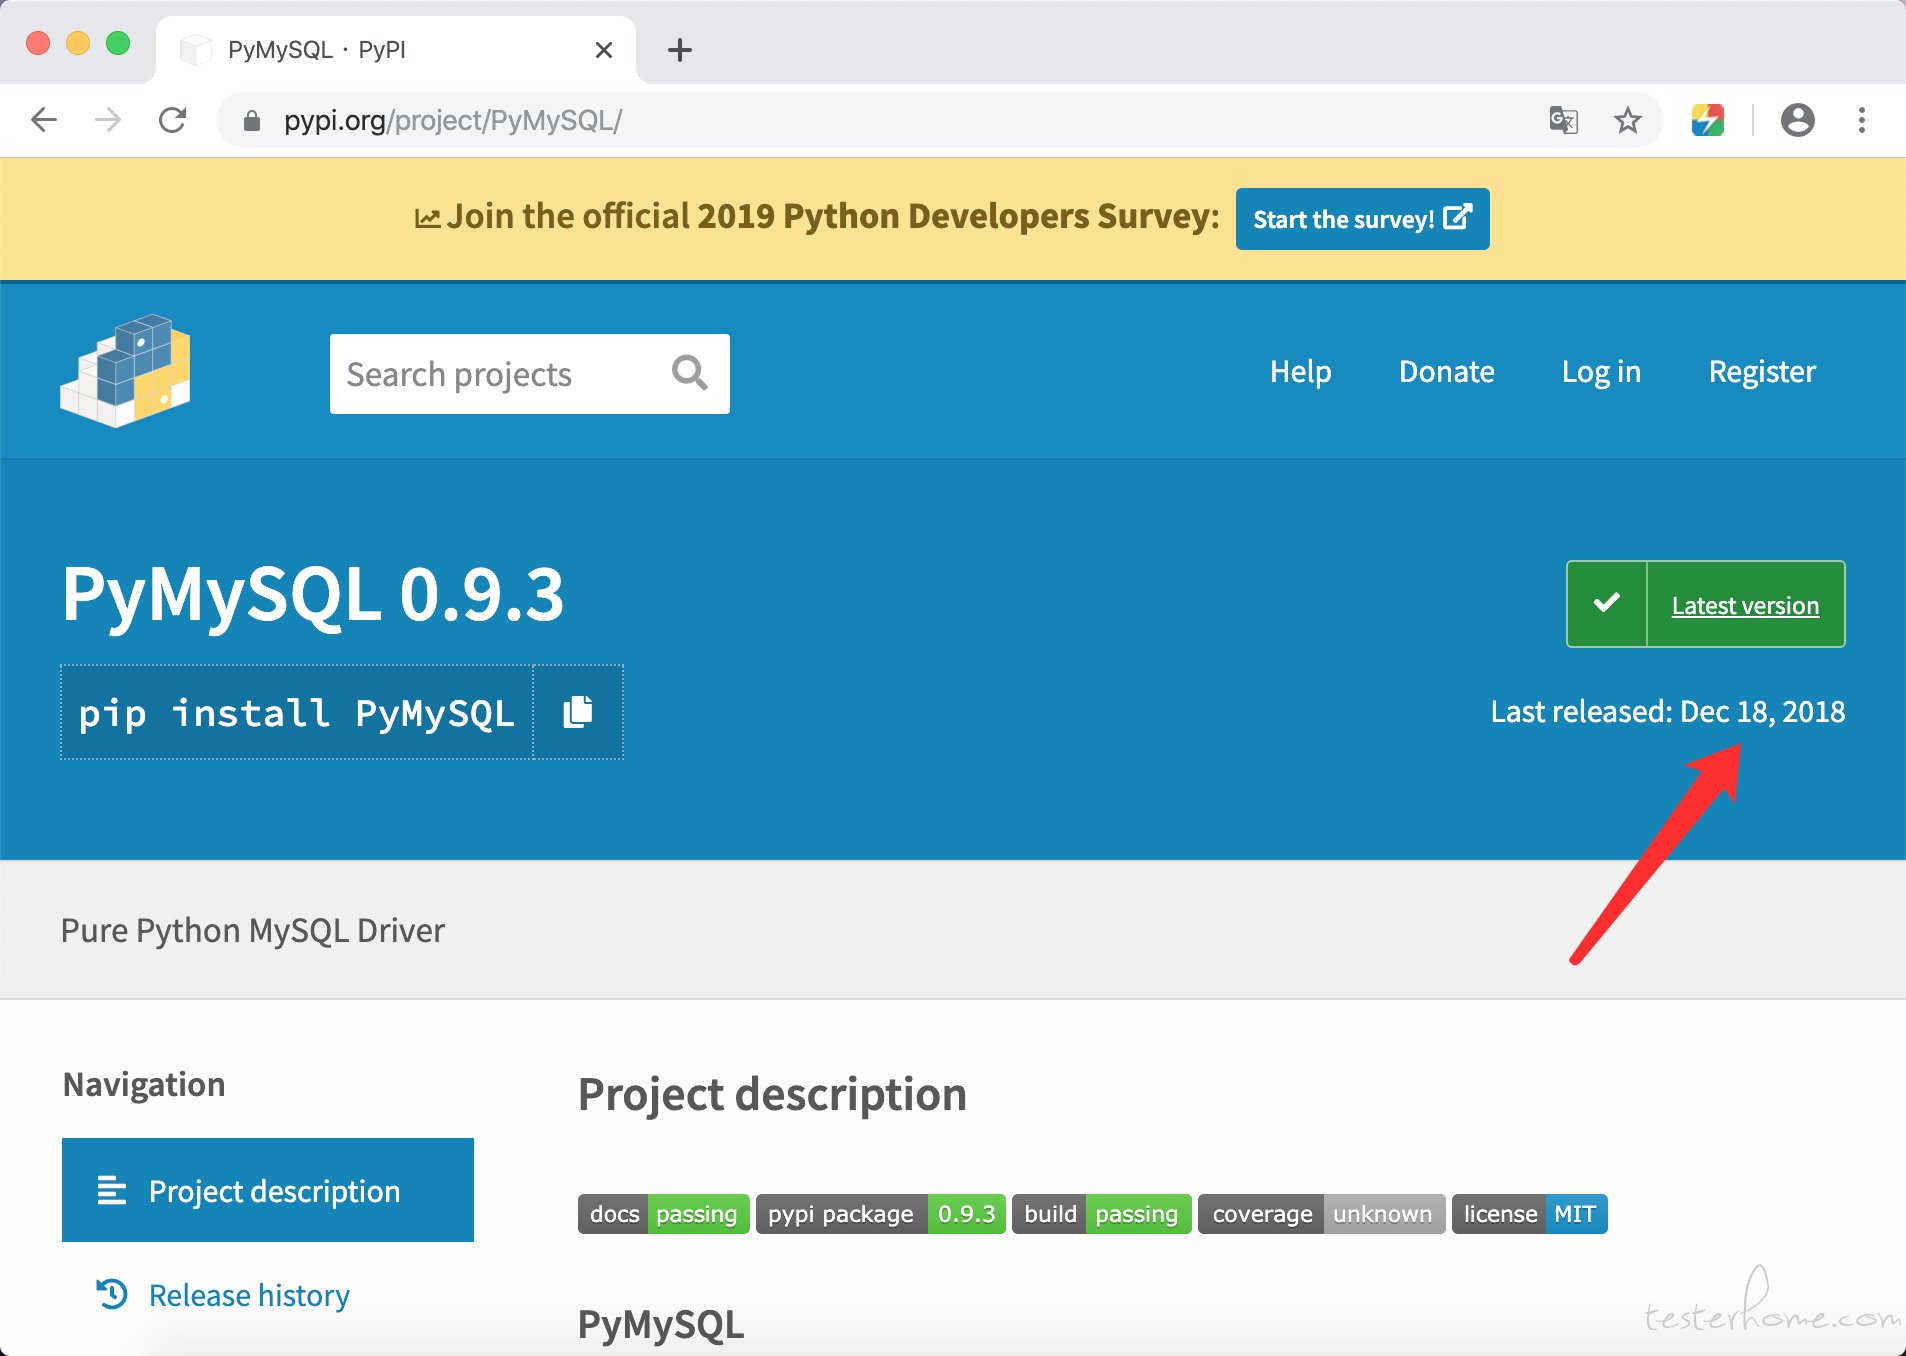
Task: Click the docs passing badge
Action: coord(664,1214)
